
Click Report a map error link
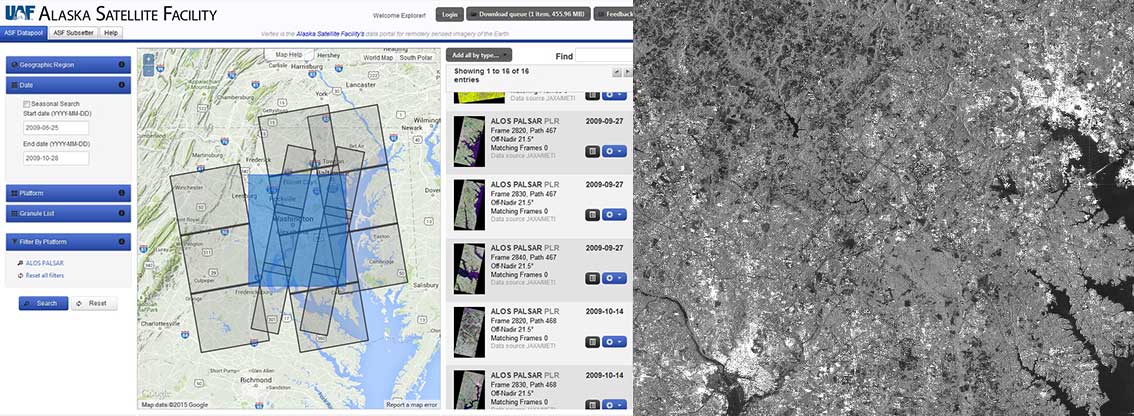[x=412, y=404]
